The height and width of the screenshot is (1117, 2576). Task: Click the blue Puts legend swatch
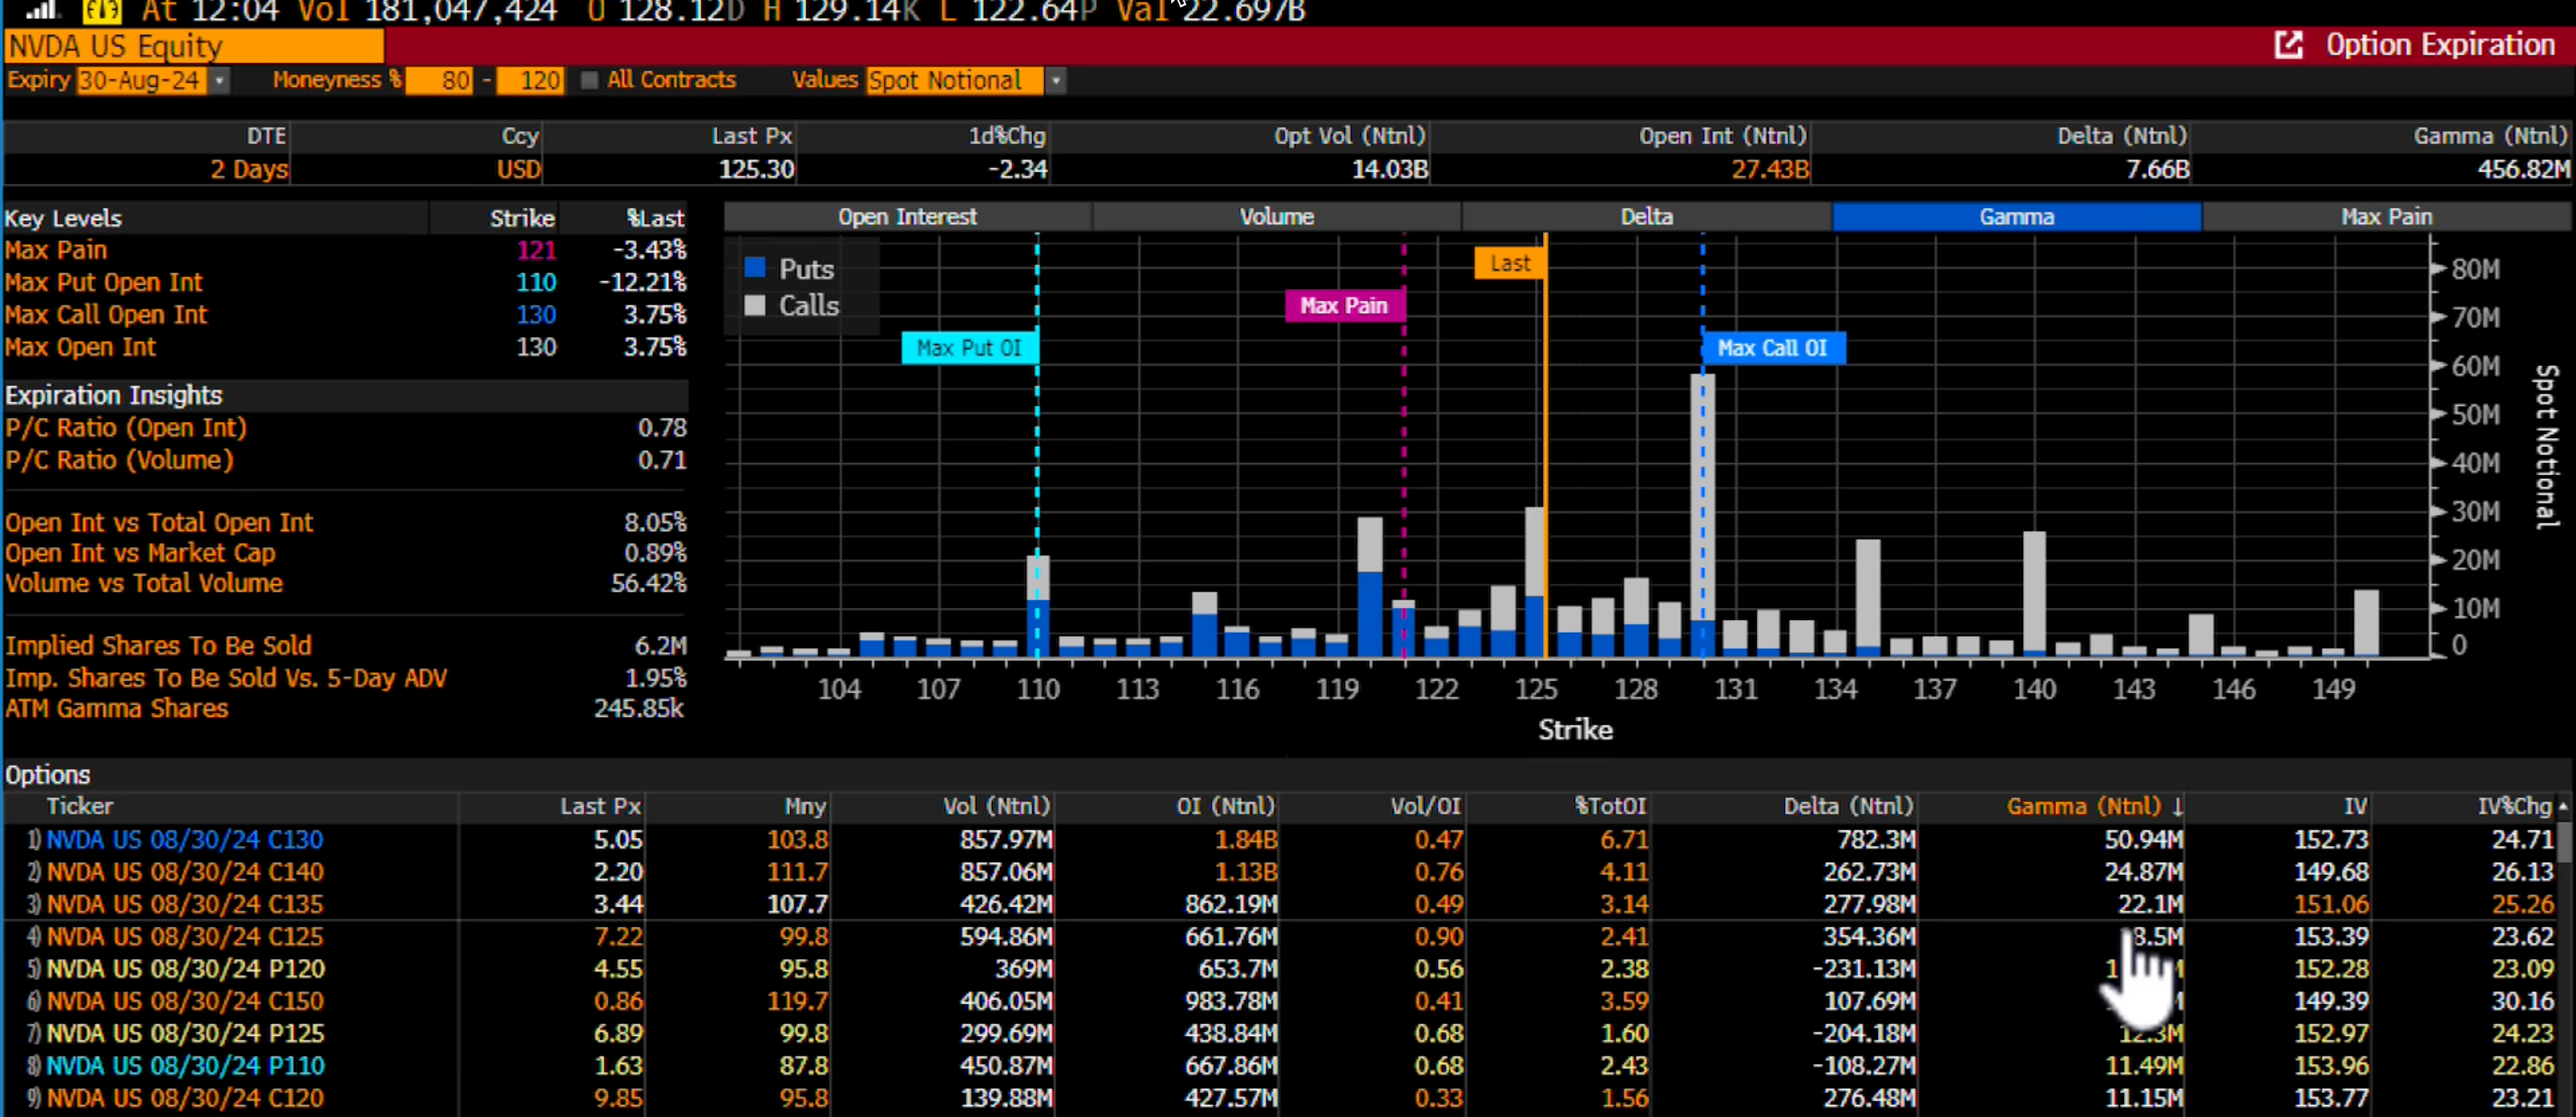click(x=755, y=268)
